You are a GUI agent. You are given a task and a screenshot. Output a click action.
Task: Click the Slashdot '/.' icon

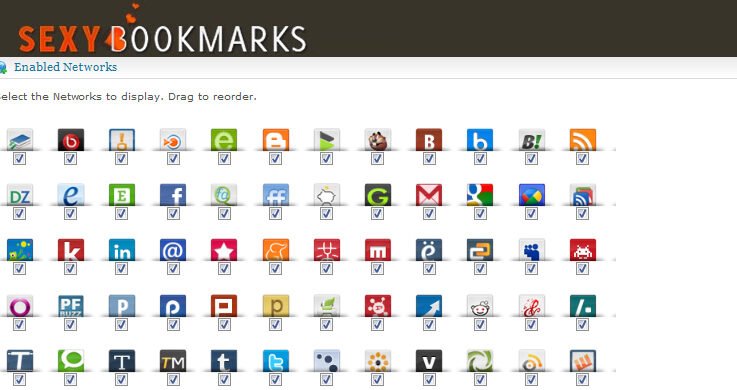[x=583, y=305]
